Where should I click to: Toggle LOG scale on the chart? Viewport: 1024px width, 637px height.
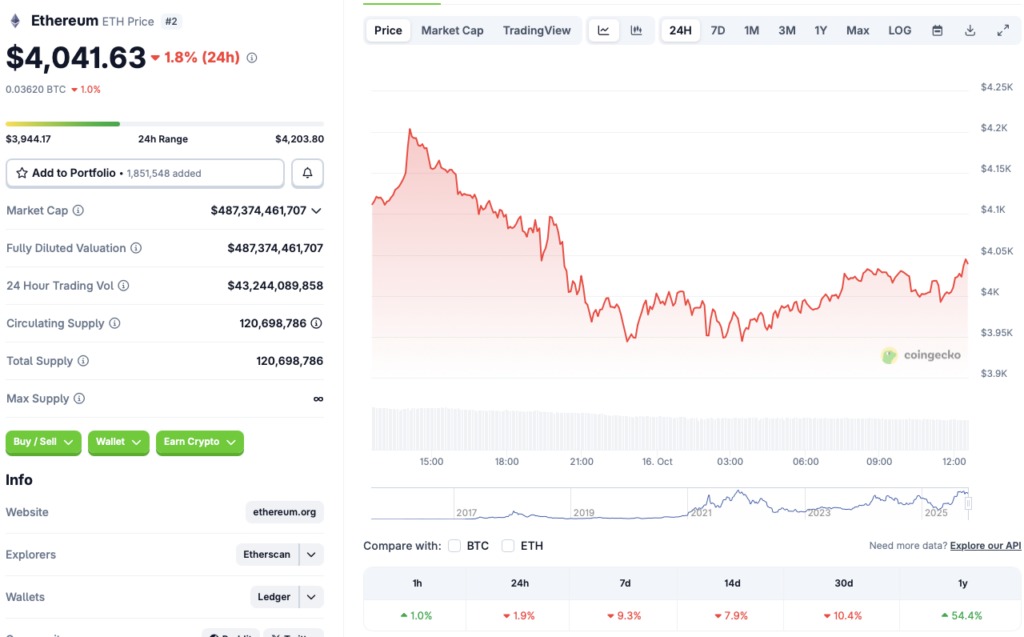pos(900,30)
